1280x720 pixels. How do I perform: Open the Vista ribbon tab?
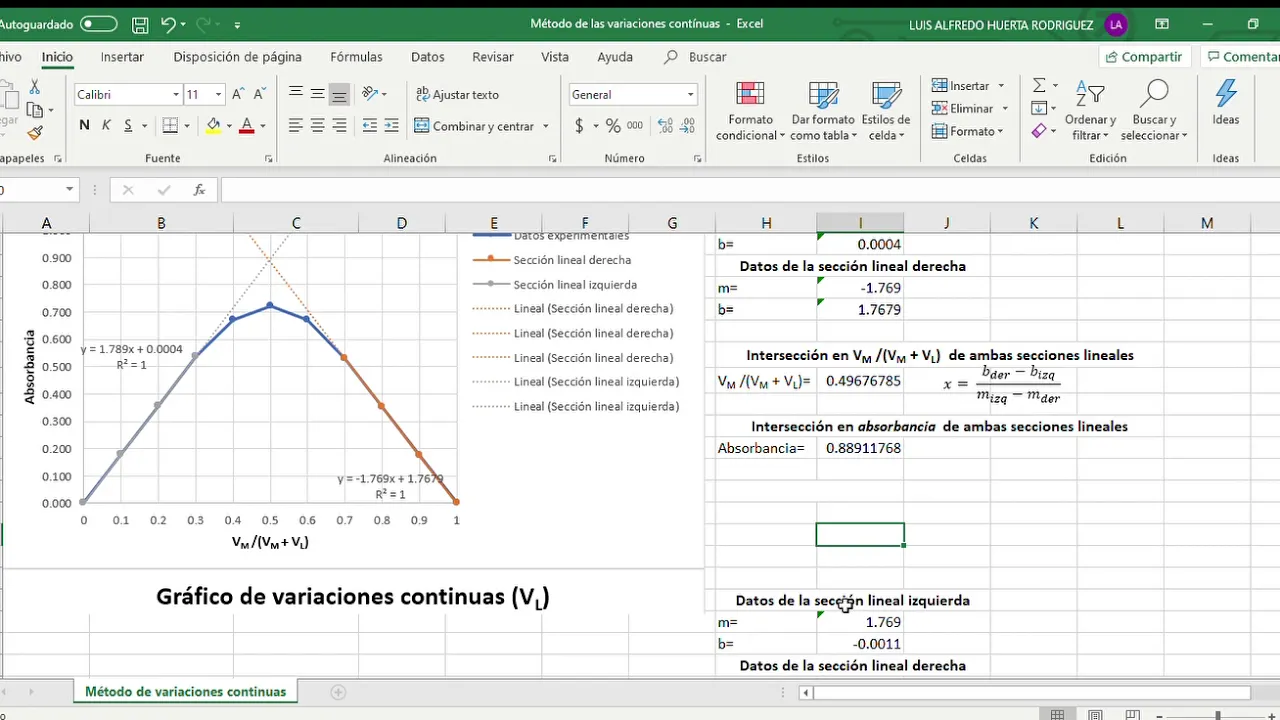click(x=555, y=57)
